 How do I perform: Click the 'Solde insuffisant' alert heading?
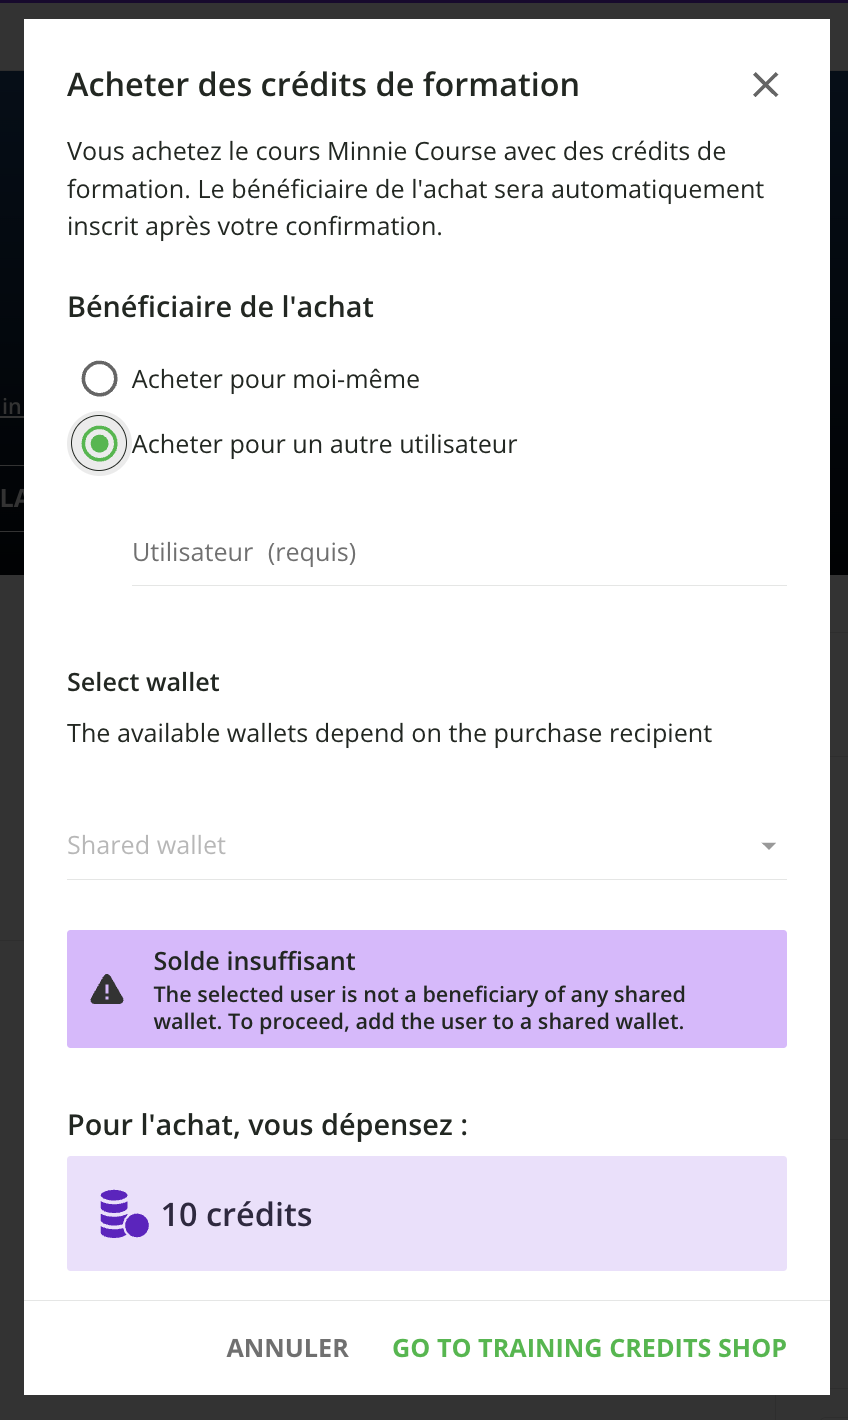click(254, 961)
